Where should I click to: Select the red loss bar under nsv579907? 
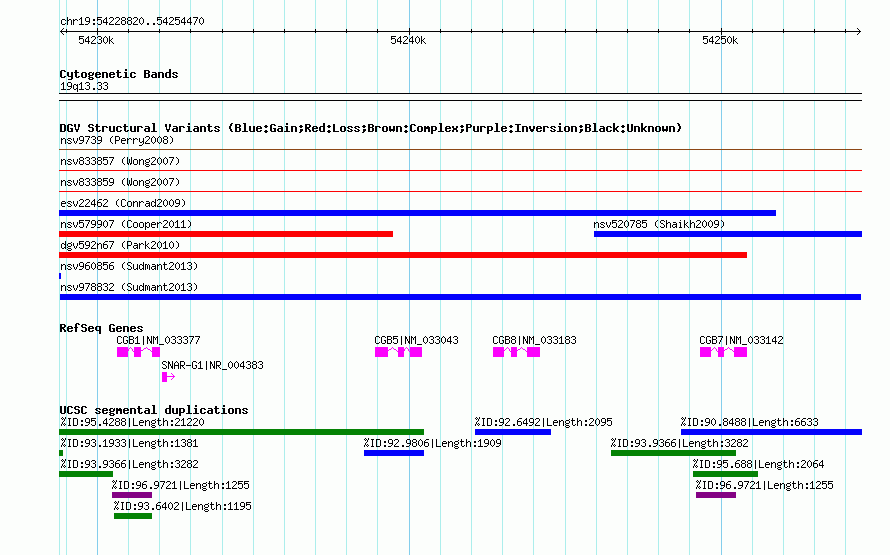pos(226,234)
